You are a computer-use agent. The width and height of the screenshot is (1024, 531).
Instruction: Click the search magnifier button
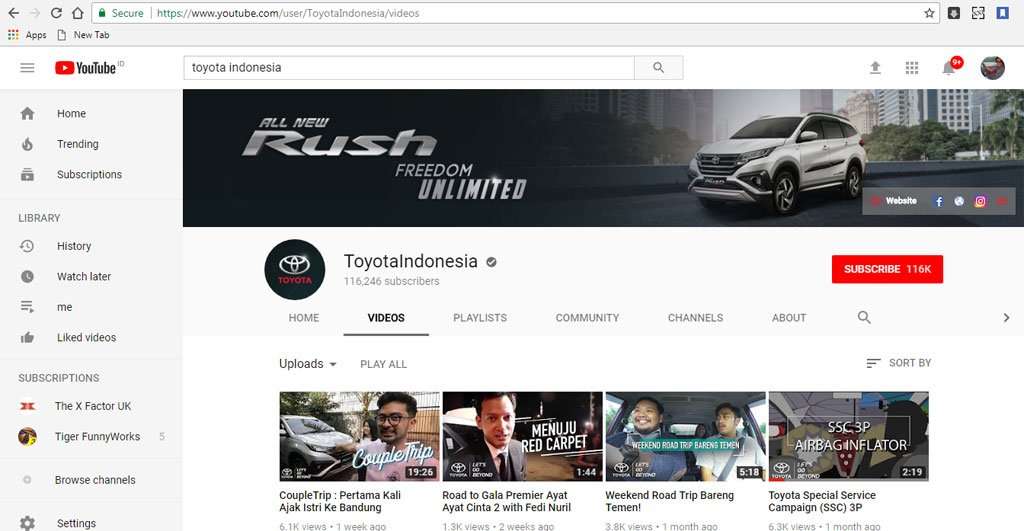(658, 67)
